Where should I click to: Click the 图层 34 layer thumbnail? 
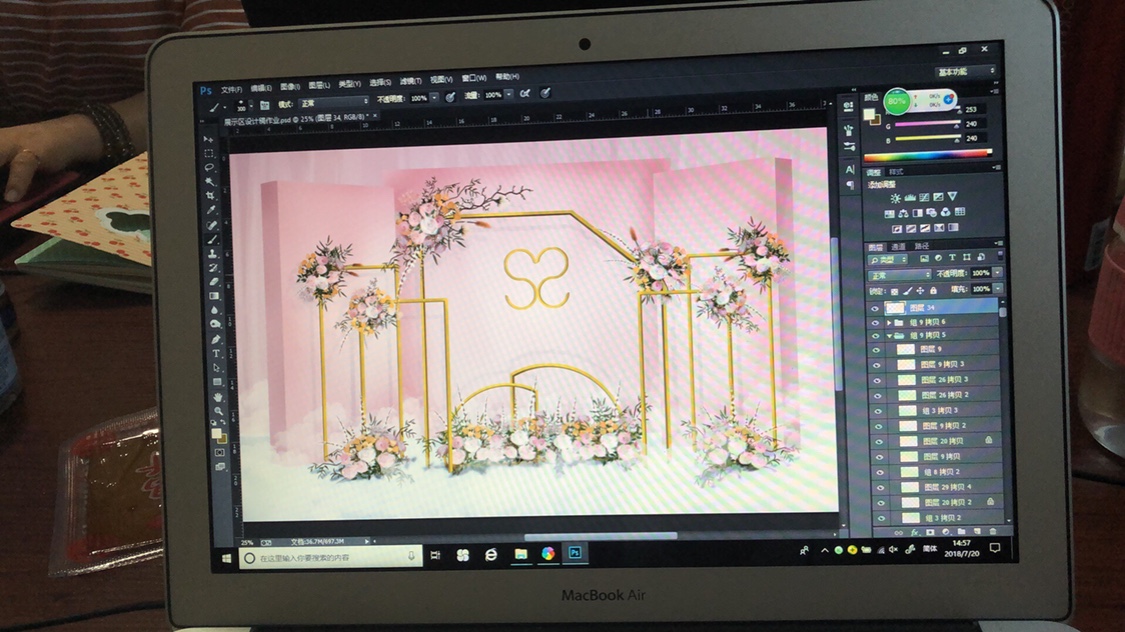(x=895, y=308)
